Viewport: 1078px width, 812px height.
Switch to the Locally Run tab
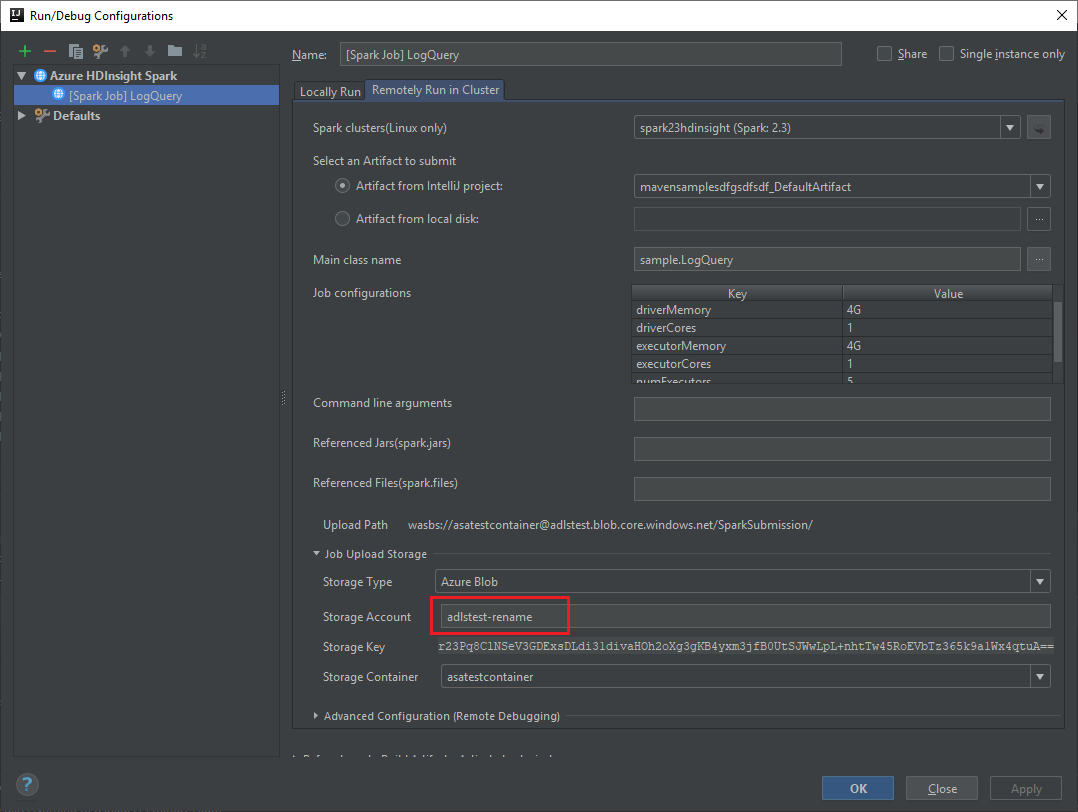tap(329, 90)
